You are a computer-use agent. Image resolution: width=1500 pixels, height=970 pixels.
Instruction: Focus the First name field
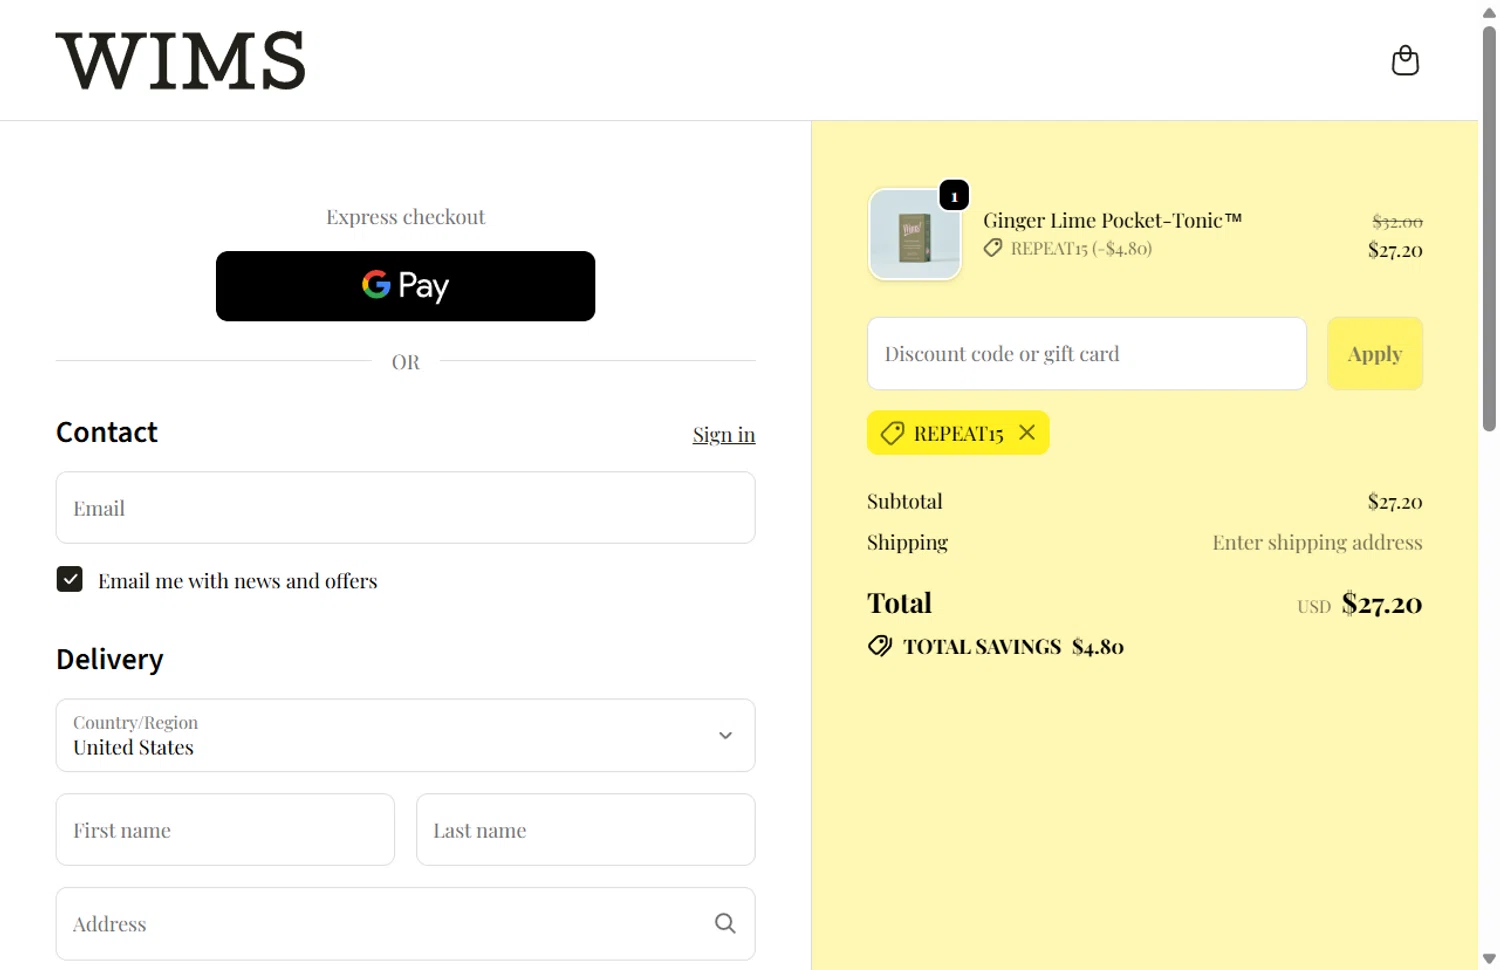click(x=225, y=830)
